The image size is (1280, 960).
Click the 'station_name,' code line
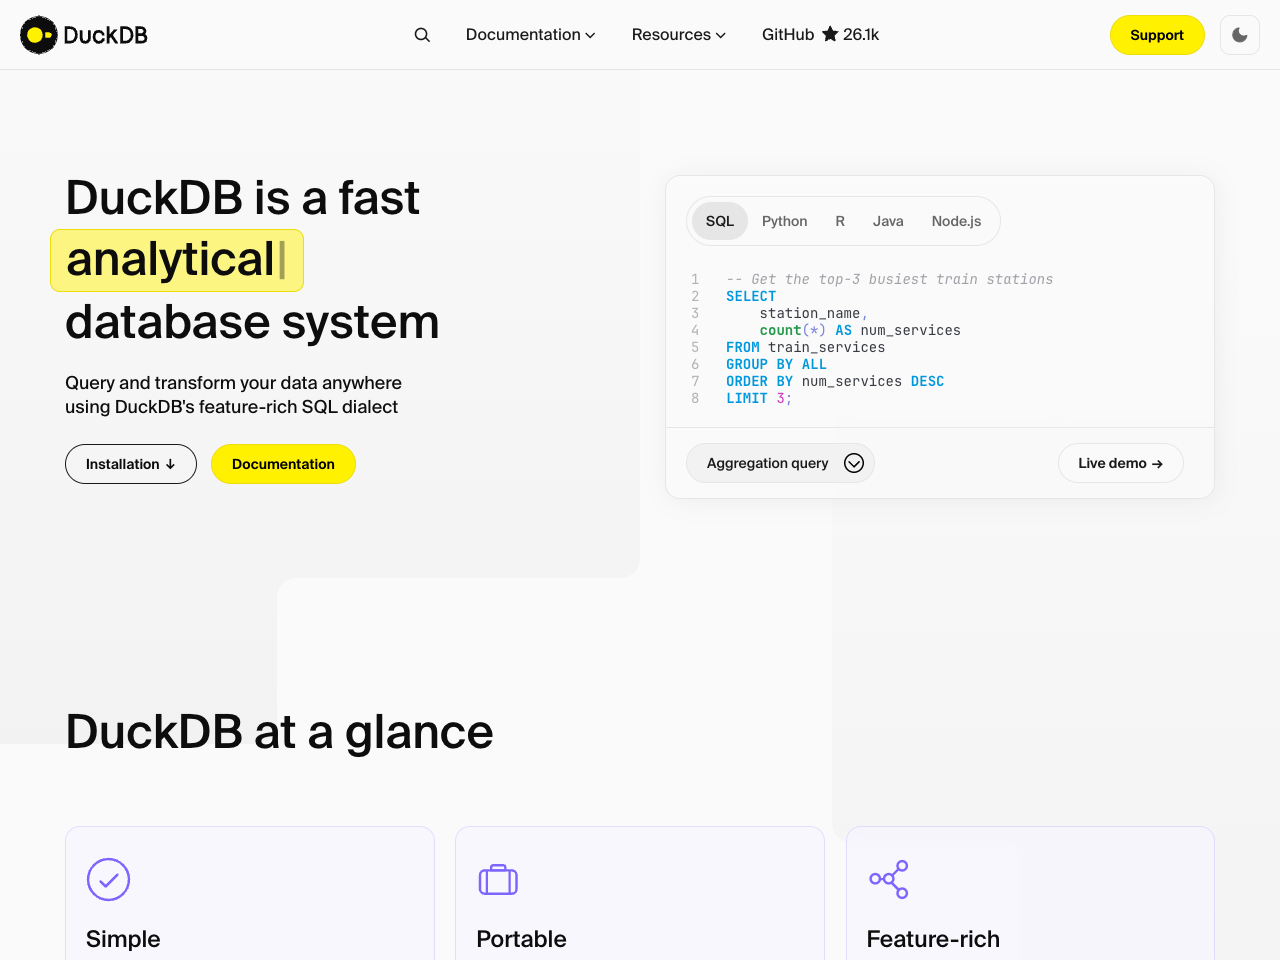pos(814,313)
